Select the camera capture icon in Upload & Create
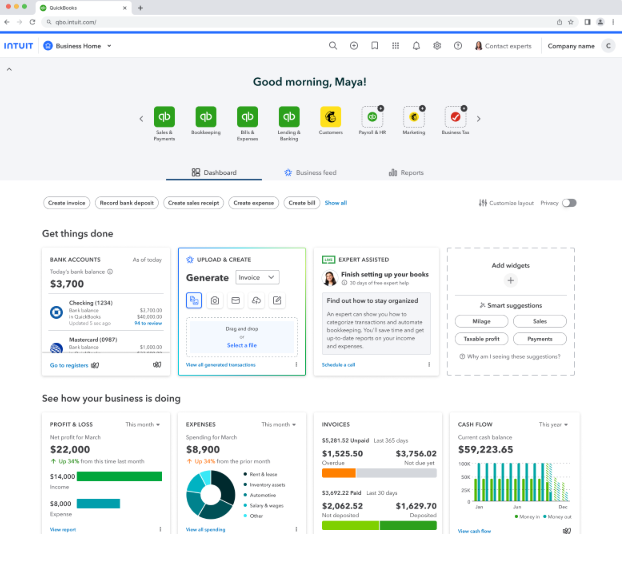The height and width of the screenshot is (567, 627). click(214, 300)
